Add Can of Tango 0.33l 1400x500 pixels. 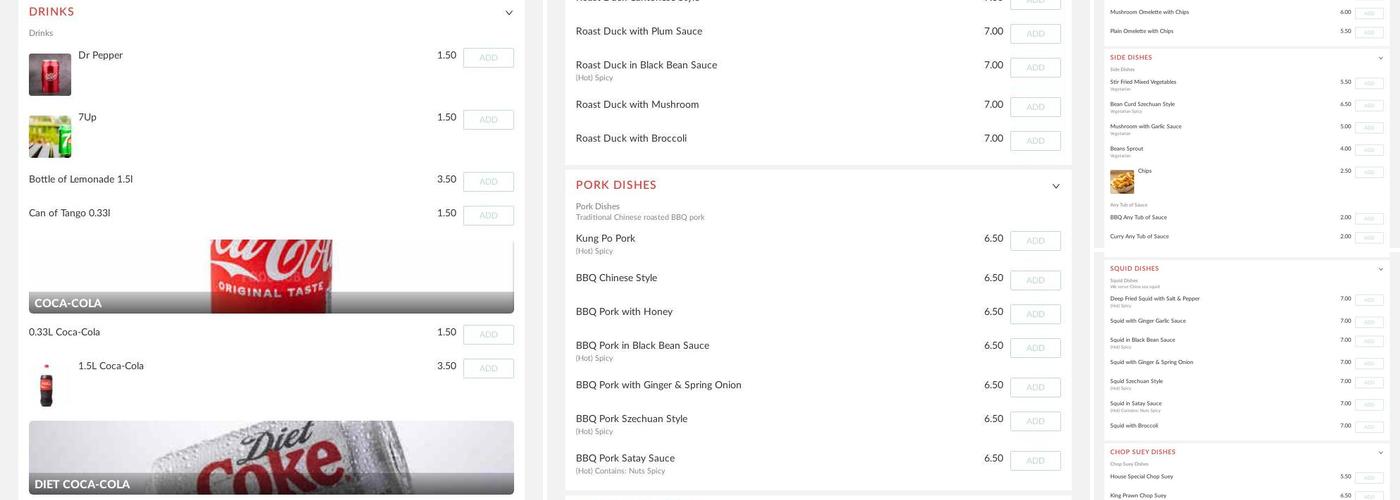[488, 216]
